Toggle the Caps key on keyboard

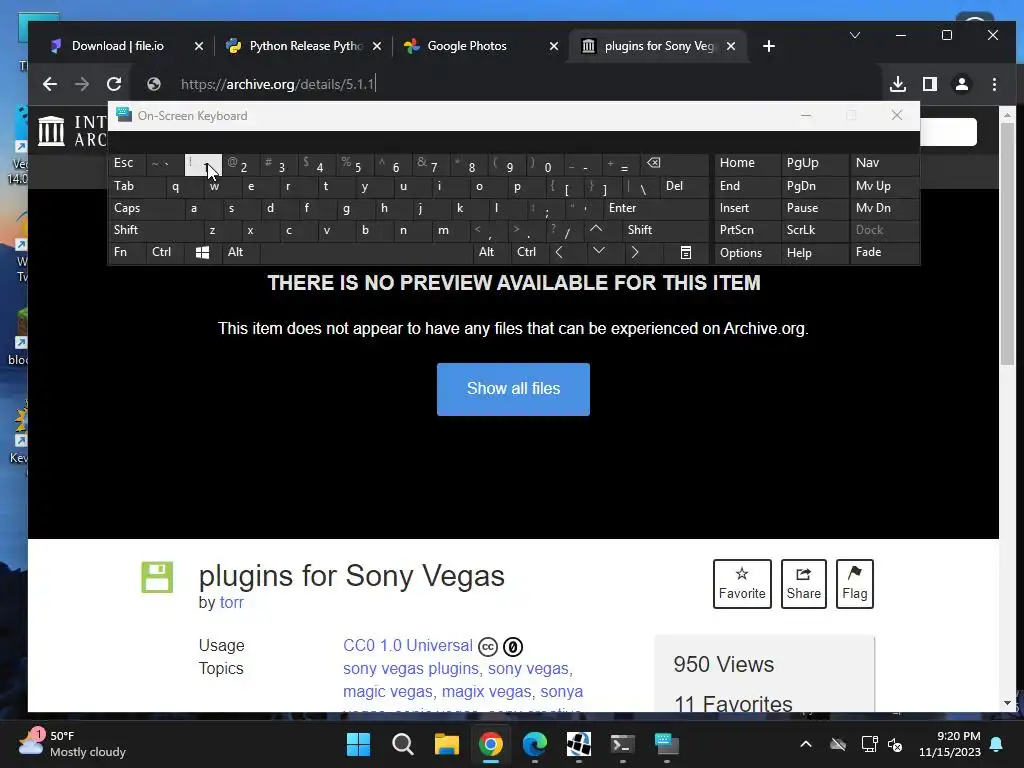(x=145, y=208)
